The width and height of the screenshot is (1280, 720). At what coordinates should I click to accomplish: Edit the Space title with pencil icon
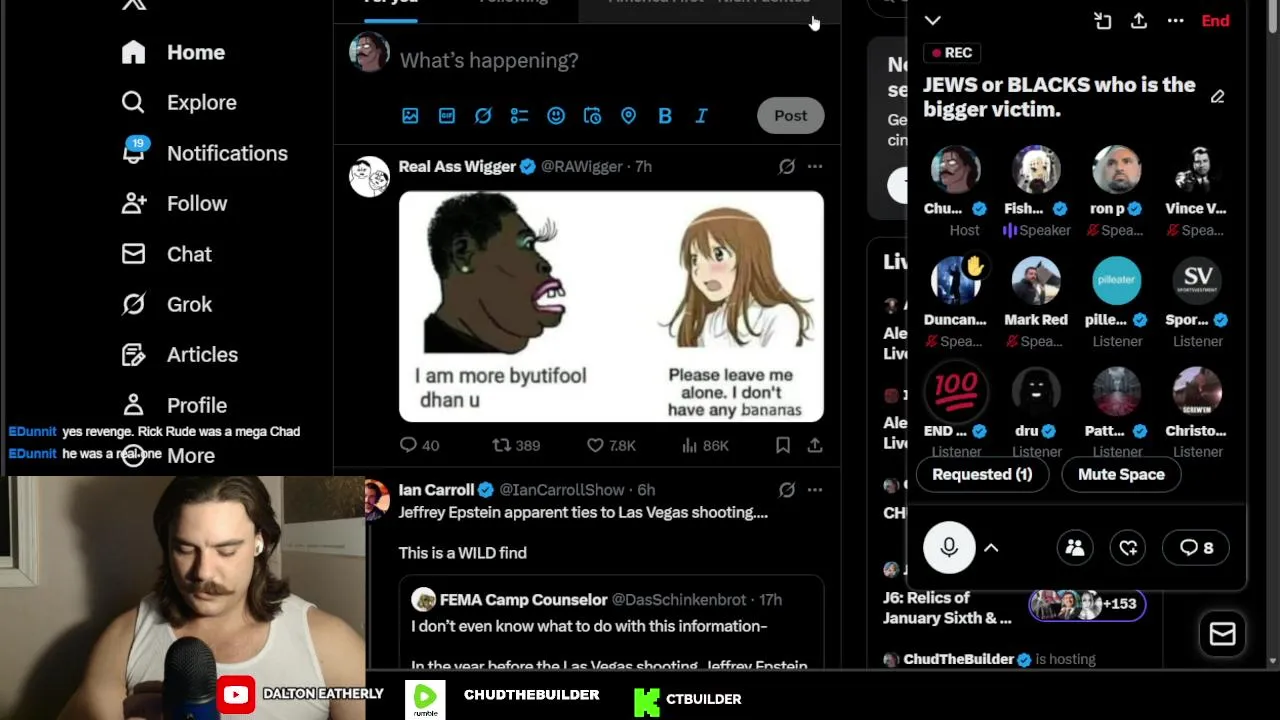[1217, 97]
